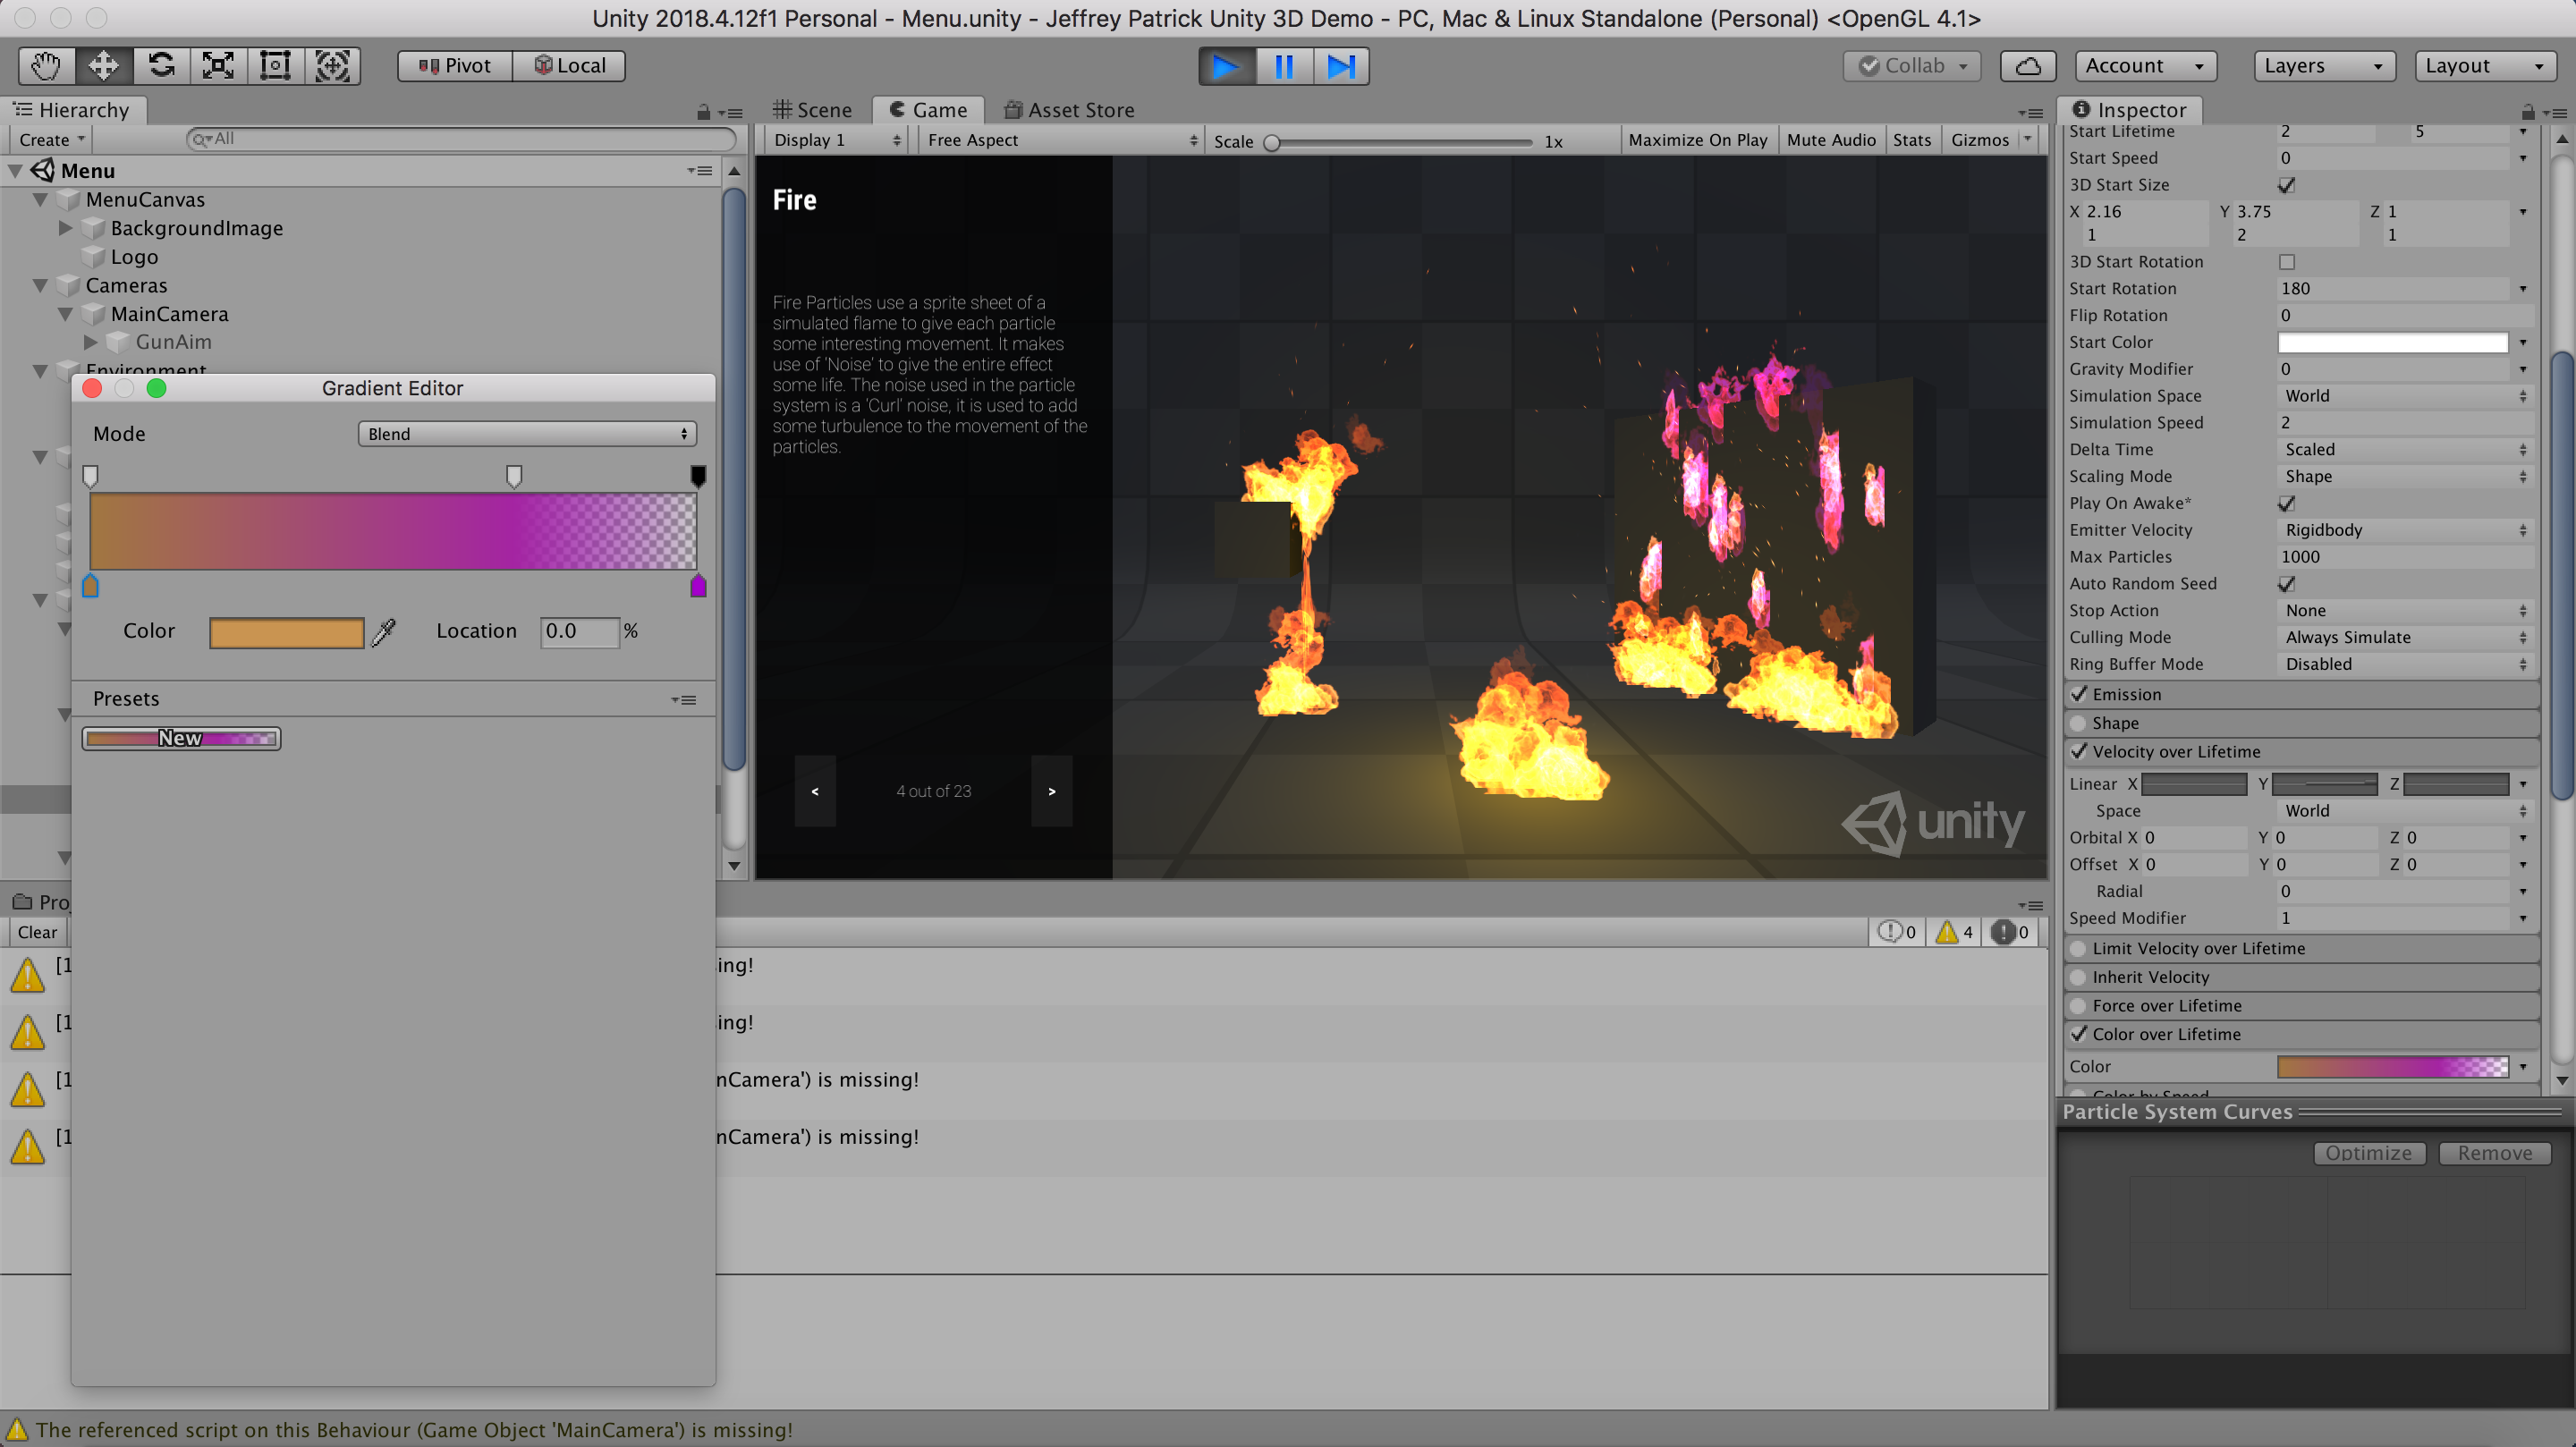Click the Step frame button

point(1341,67)
